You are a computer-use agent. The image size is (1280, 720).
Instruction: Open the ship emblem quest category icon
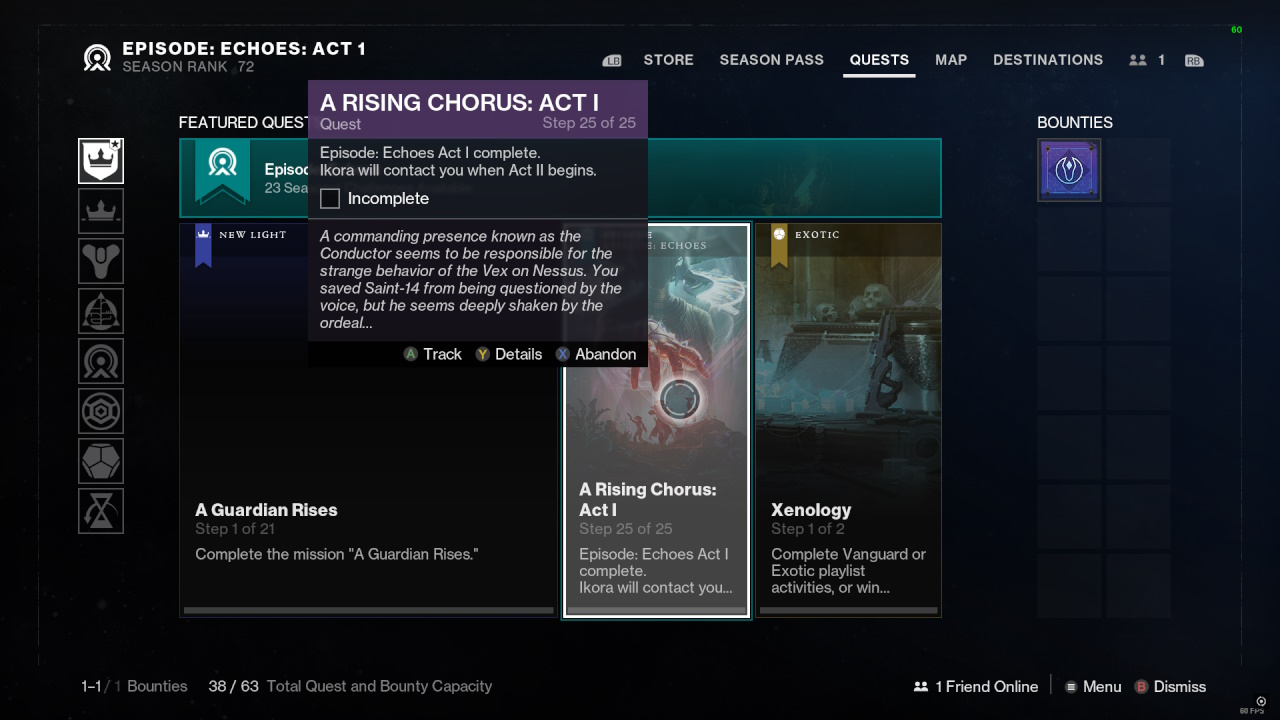[101, 311]
